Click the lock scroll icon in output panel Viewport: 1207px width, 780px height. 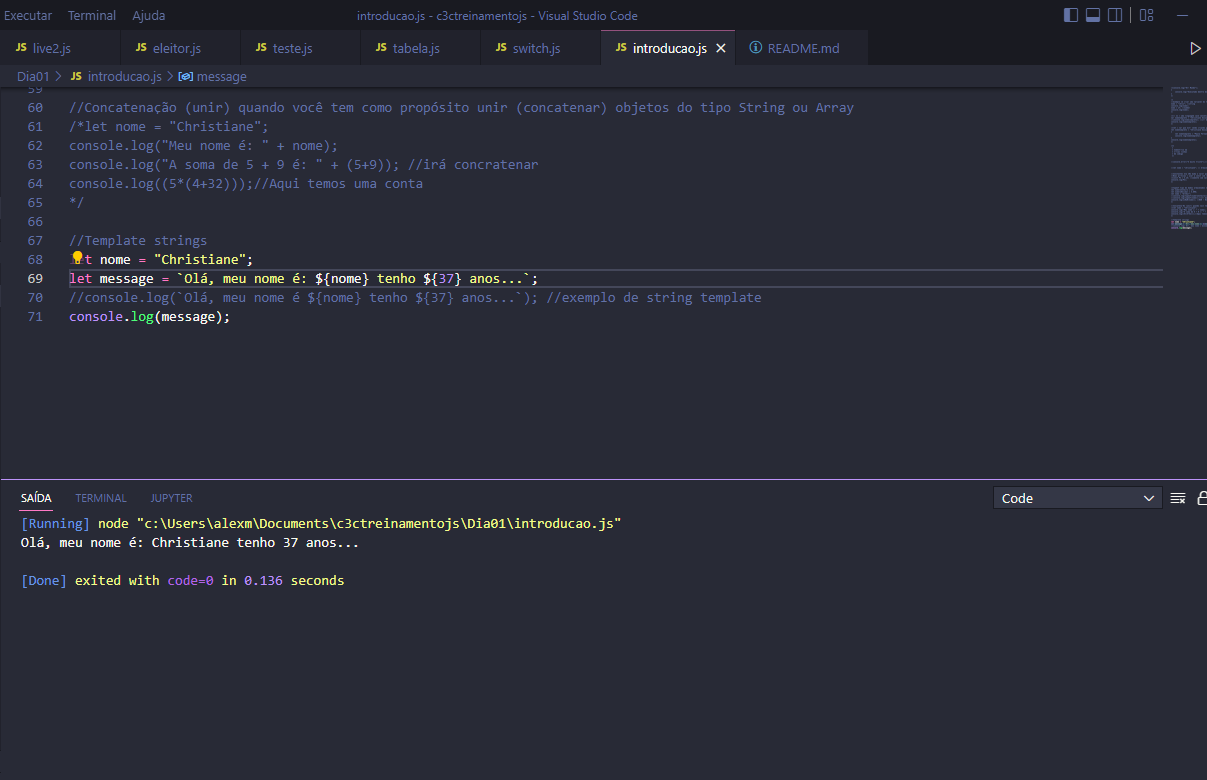[x=1201, y=497]
